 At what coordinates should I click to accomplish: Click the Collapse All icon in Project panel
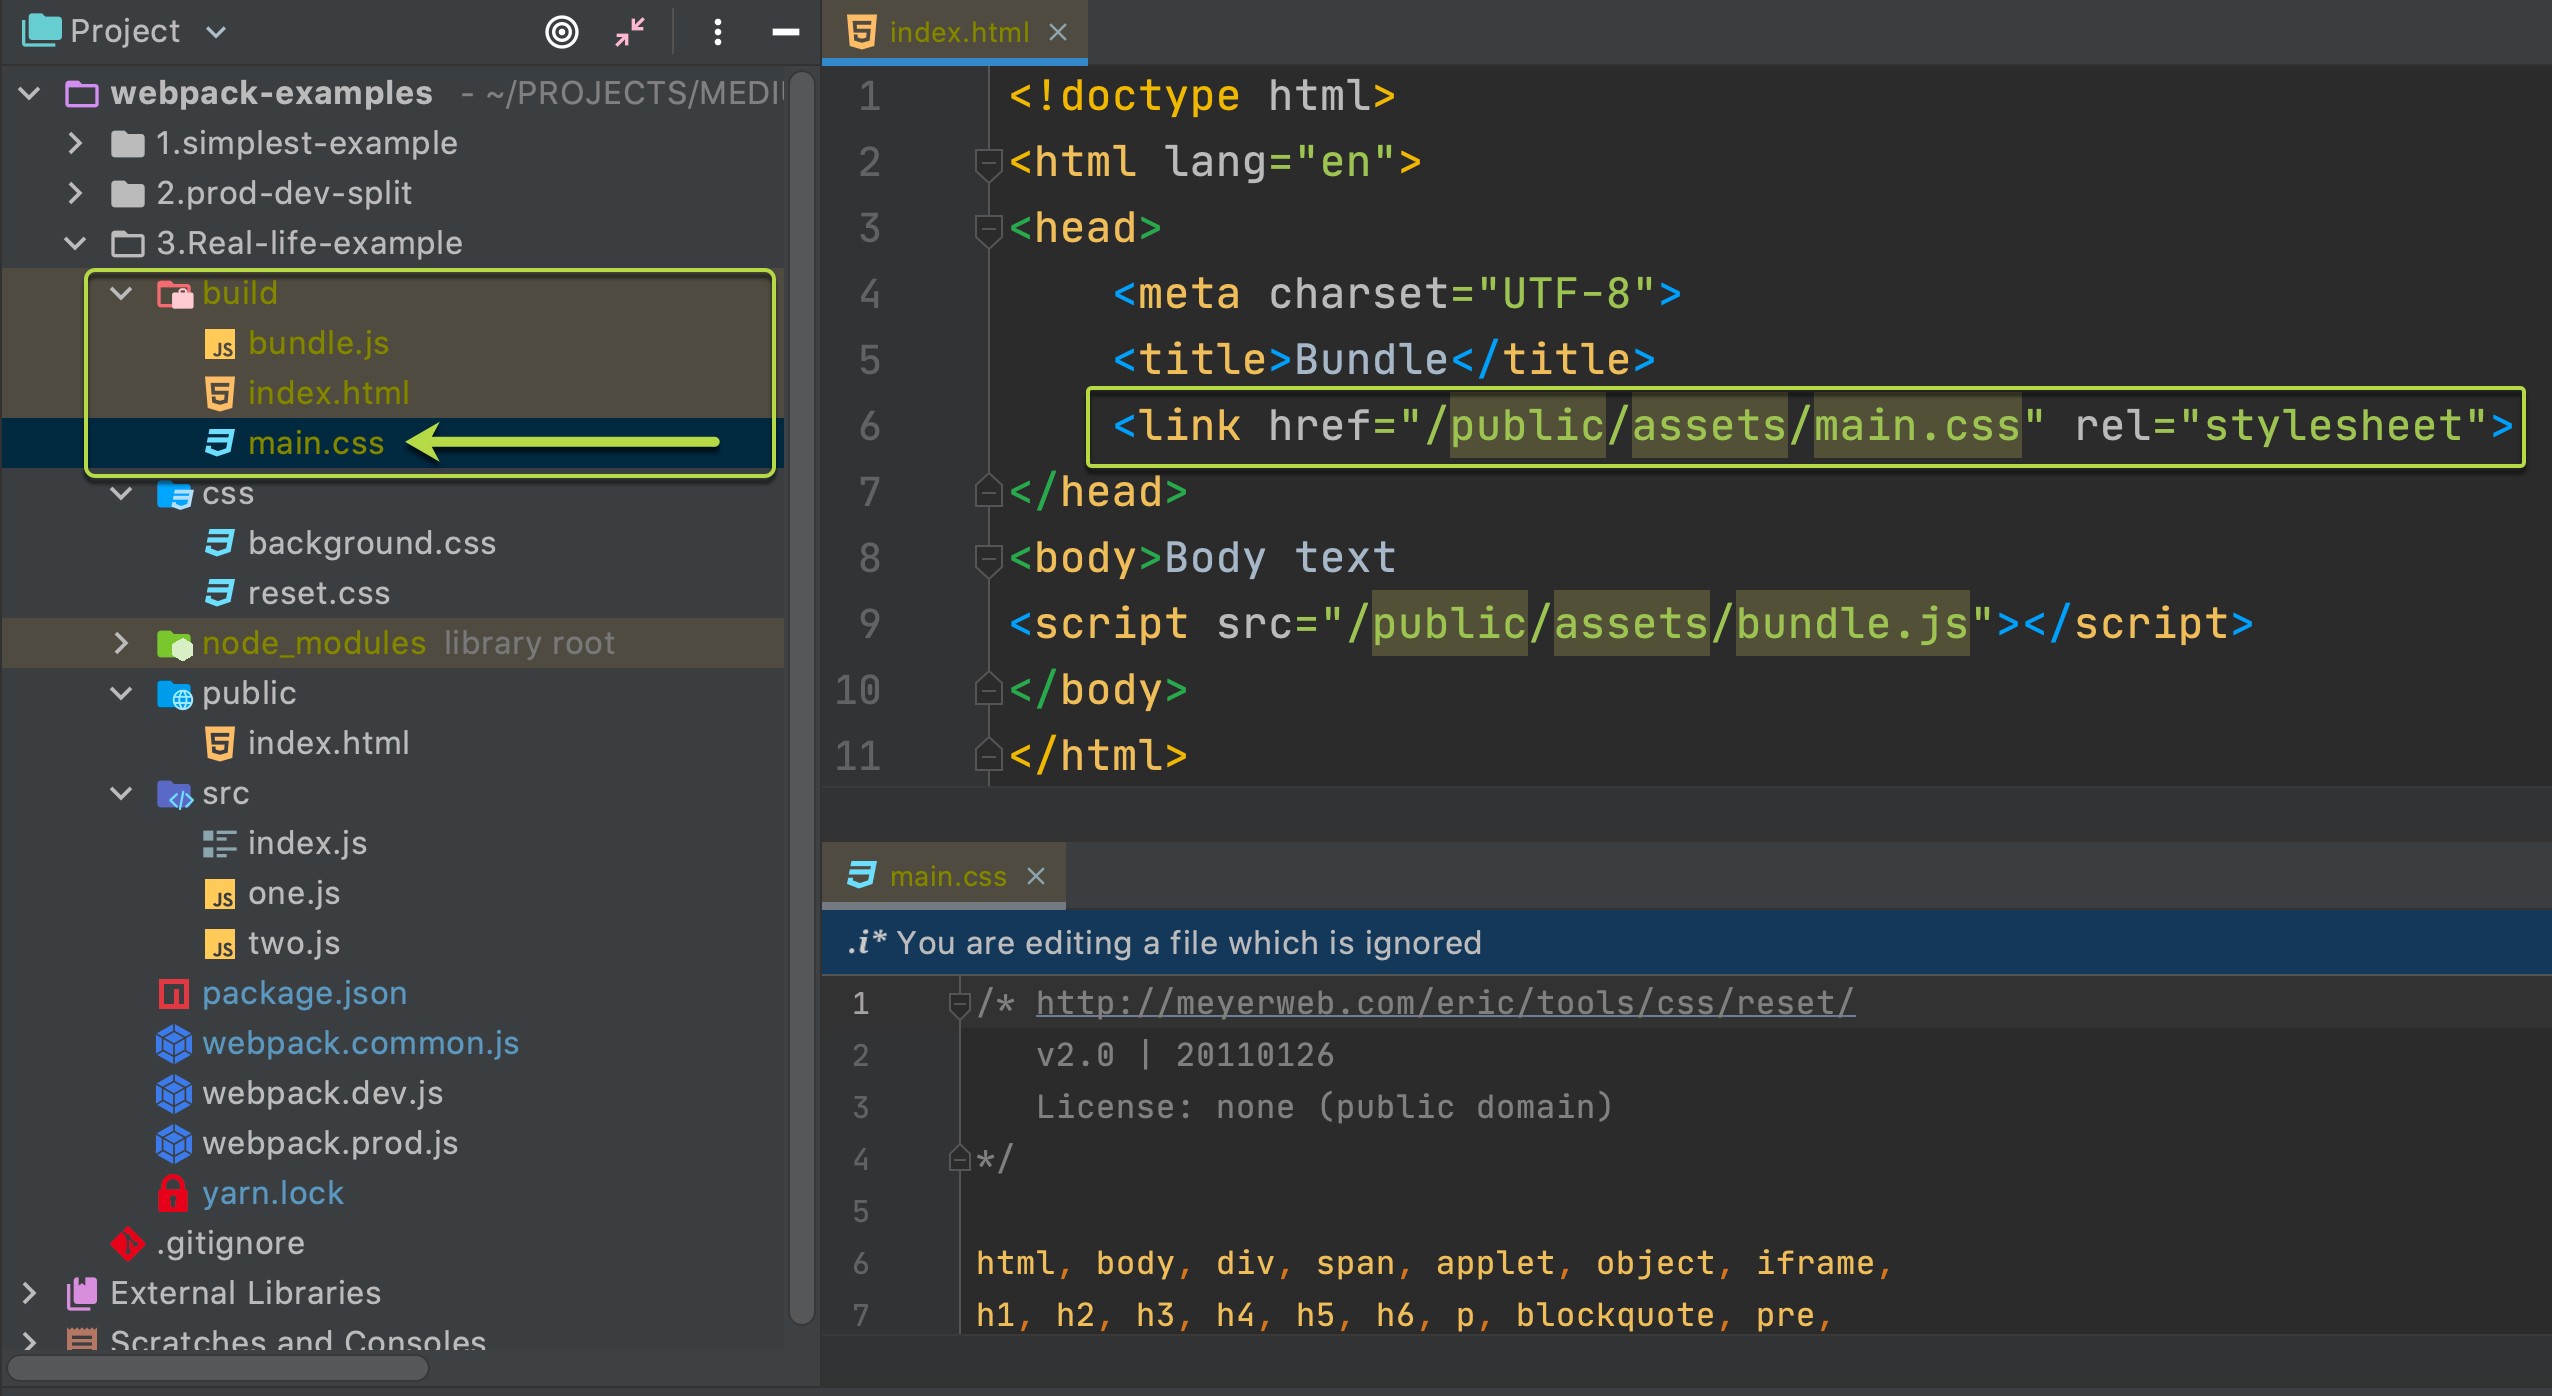coord(630,32)
